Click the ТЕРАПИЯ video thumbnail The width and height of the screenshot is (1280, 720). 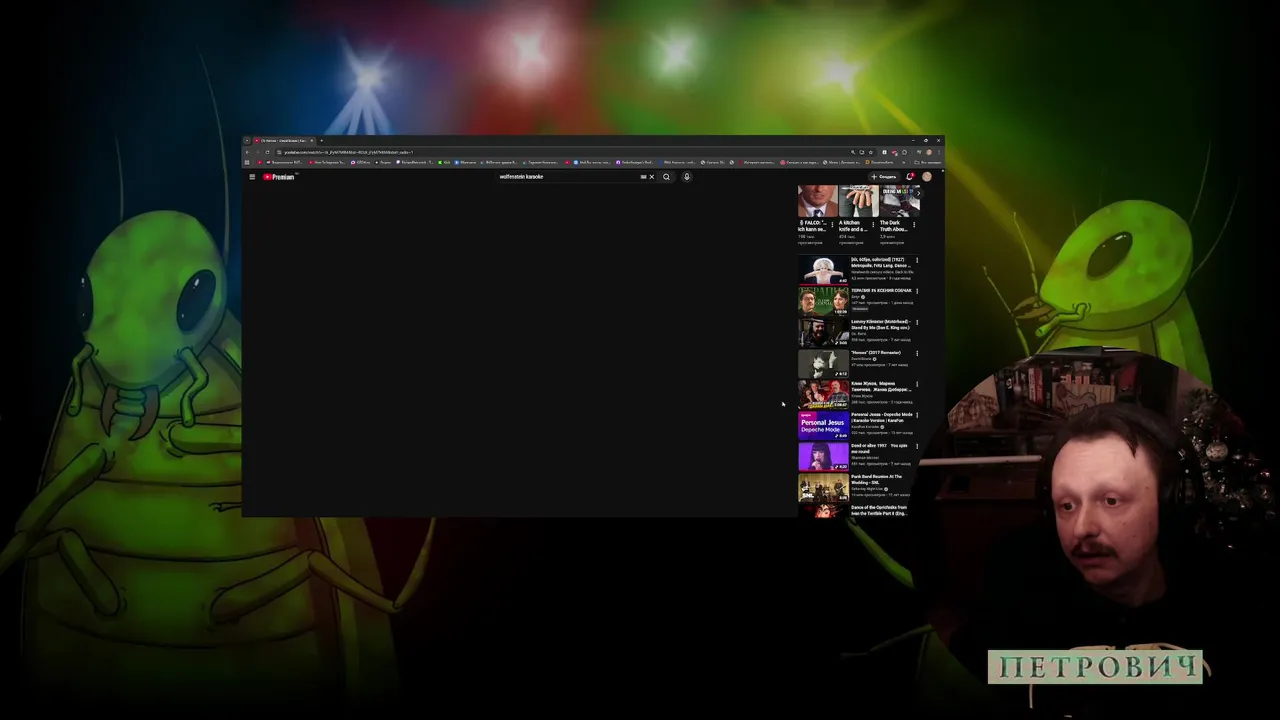click(823, 301)
